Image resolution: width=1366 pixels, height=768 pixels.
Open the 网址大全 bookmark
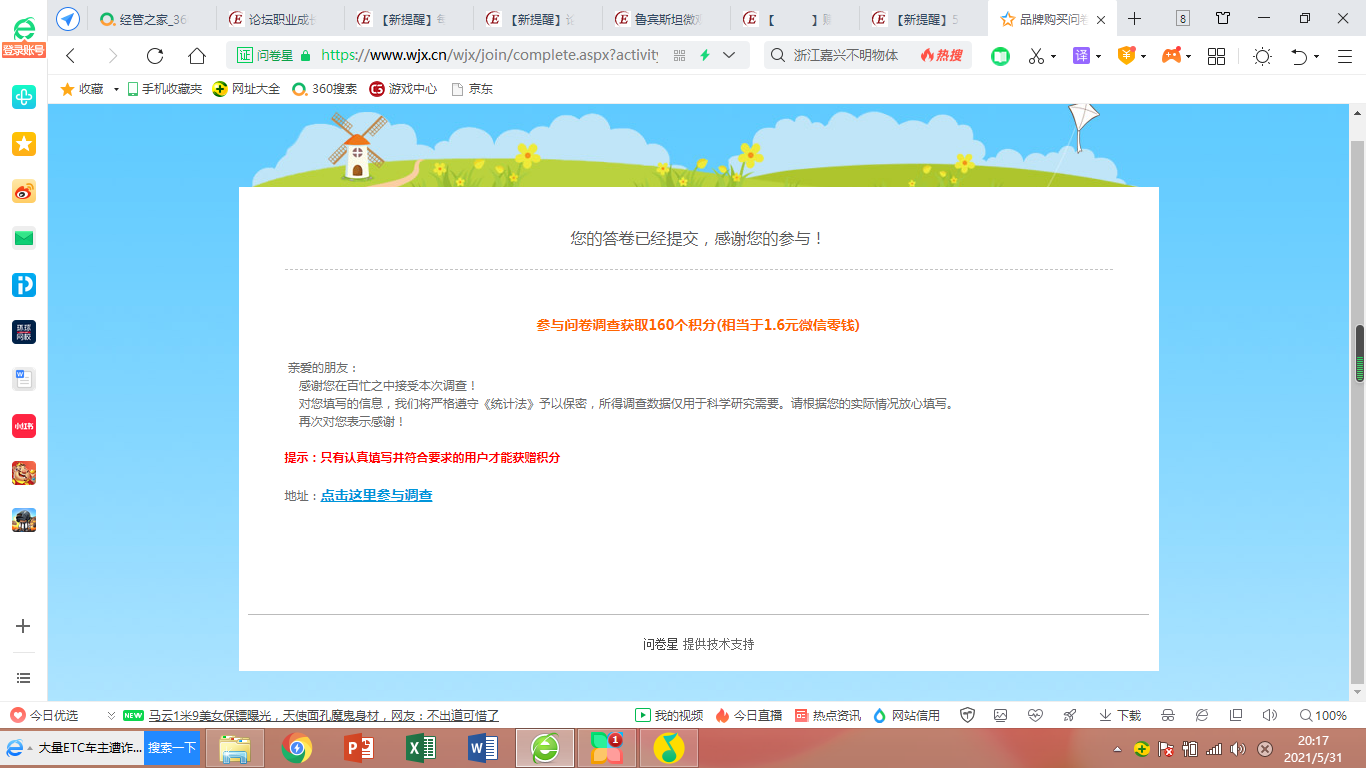coord(246,89)
